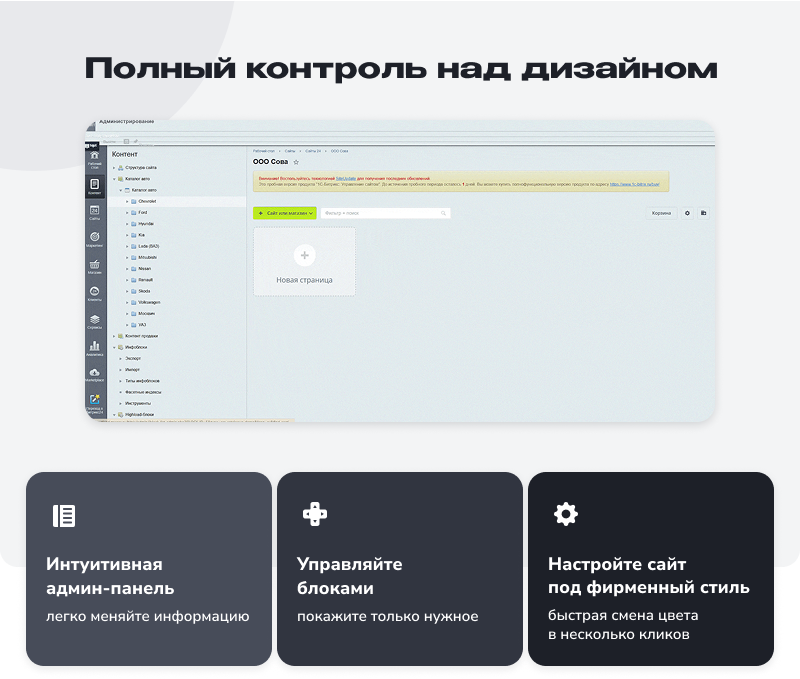Click the Полный контроль над дизайном heading

[x=401, y=68]
